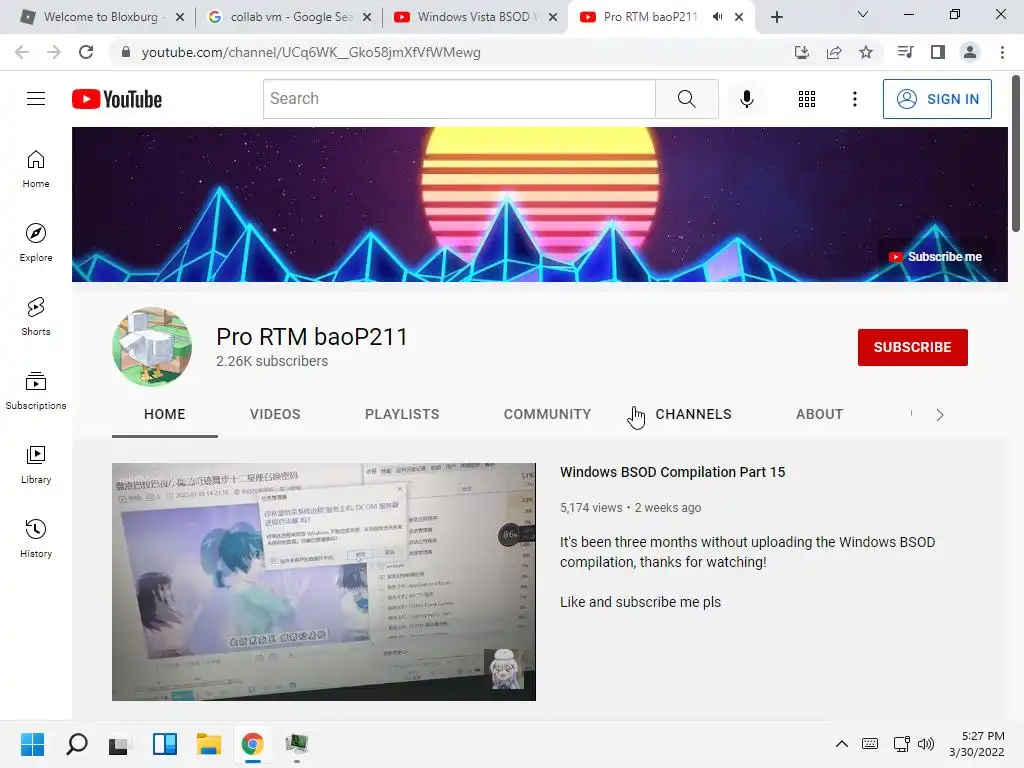The width and height of the screenshot is (1024, 768).
Task: Select the CHANNELS channel tab
Action: click(694, 415)
